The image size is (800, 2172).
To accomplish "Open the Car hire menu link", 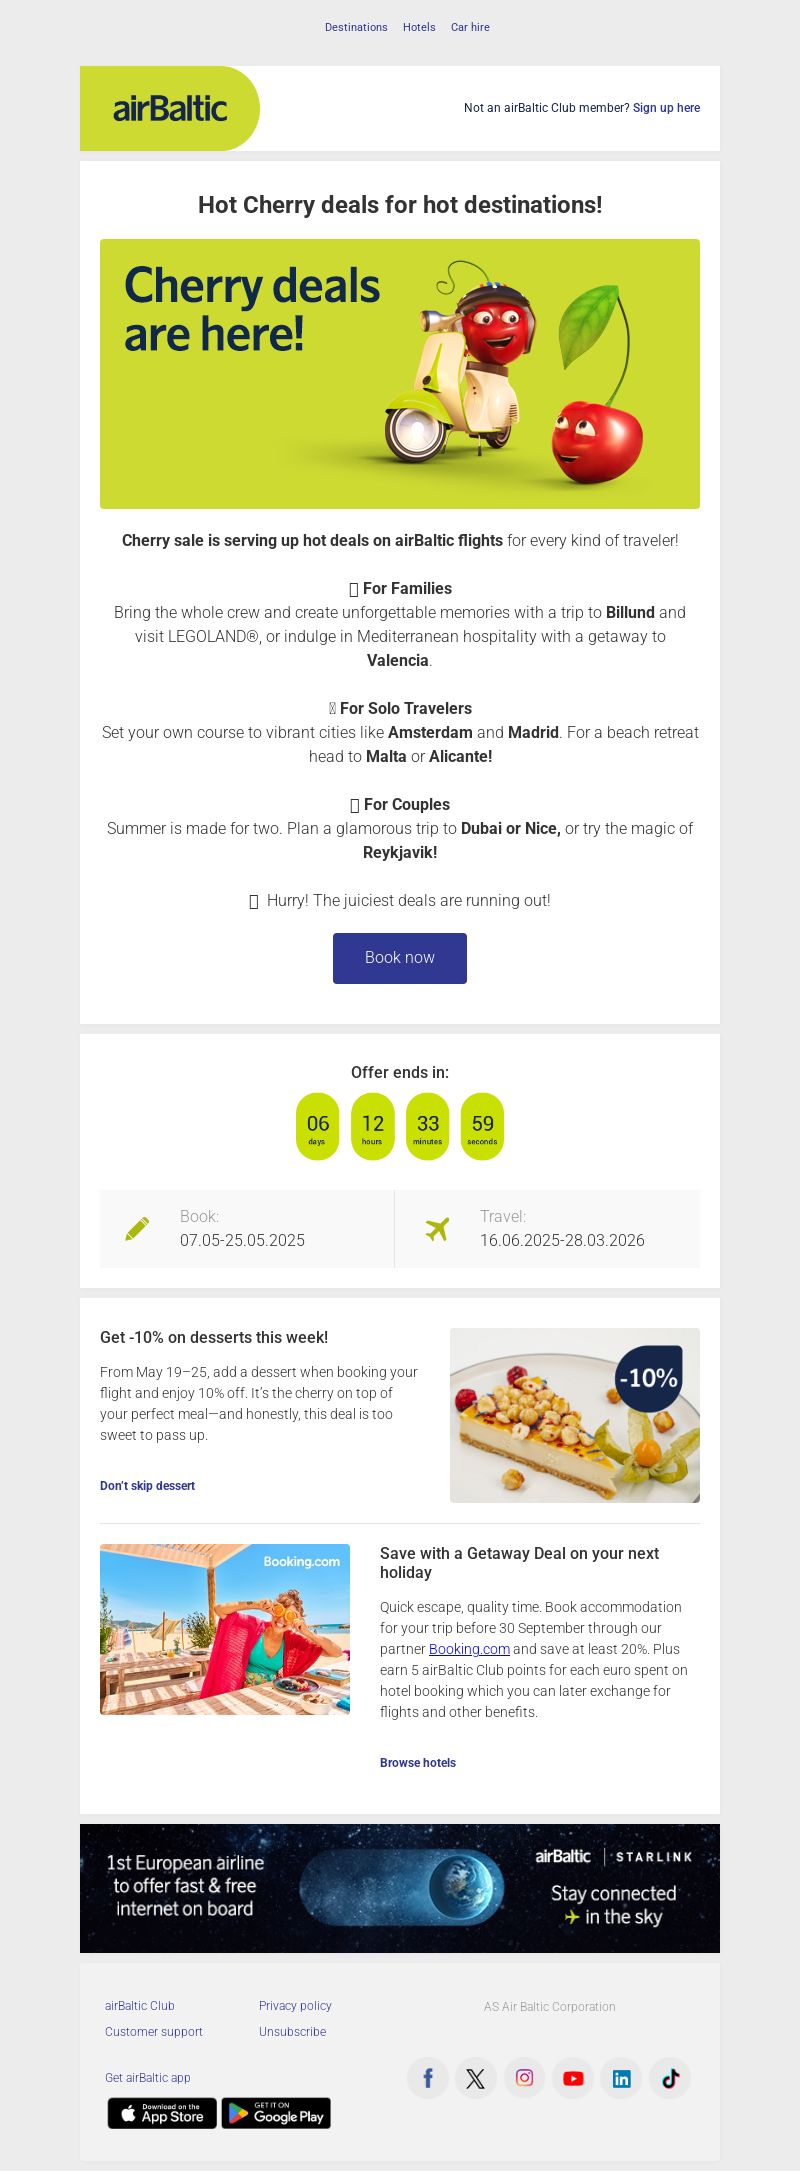I will point(470,27).
